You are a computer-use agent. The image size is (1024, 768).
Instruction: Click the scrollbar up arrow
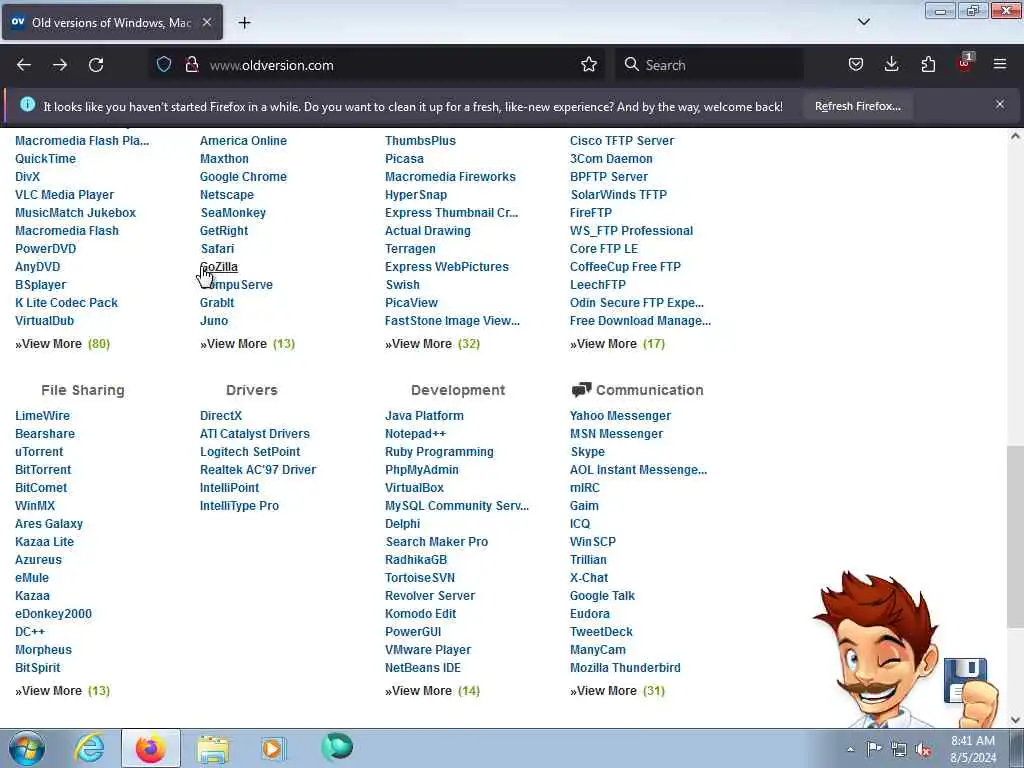coord(1015,136)
